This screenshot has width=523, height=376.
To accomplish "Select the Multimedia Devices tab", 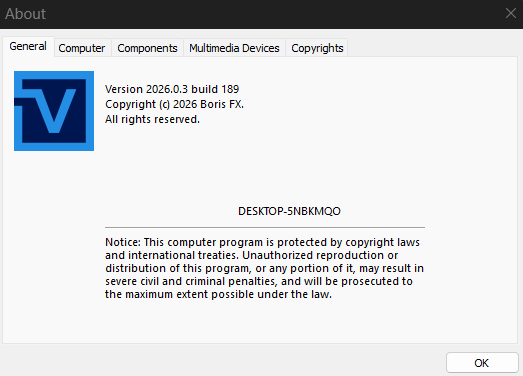I will (x=234, y=48).
